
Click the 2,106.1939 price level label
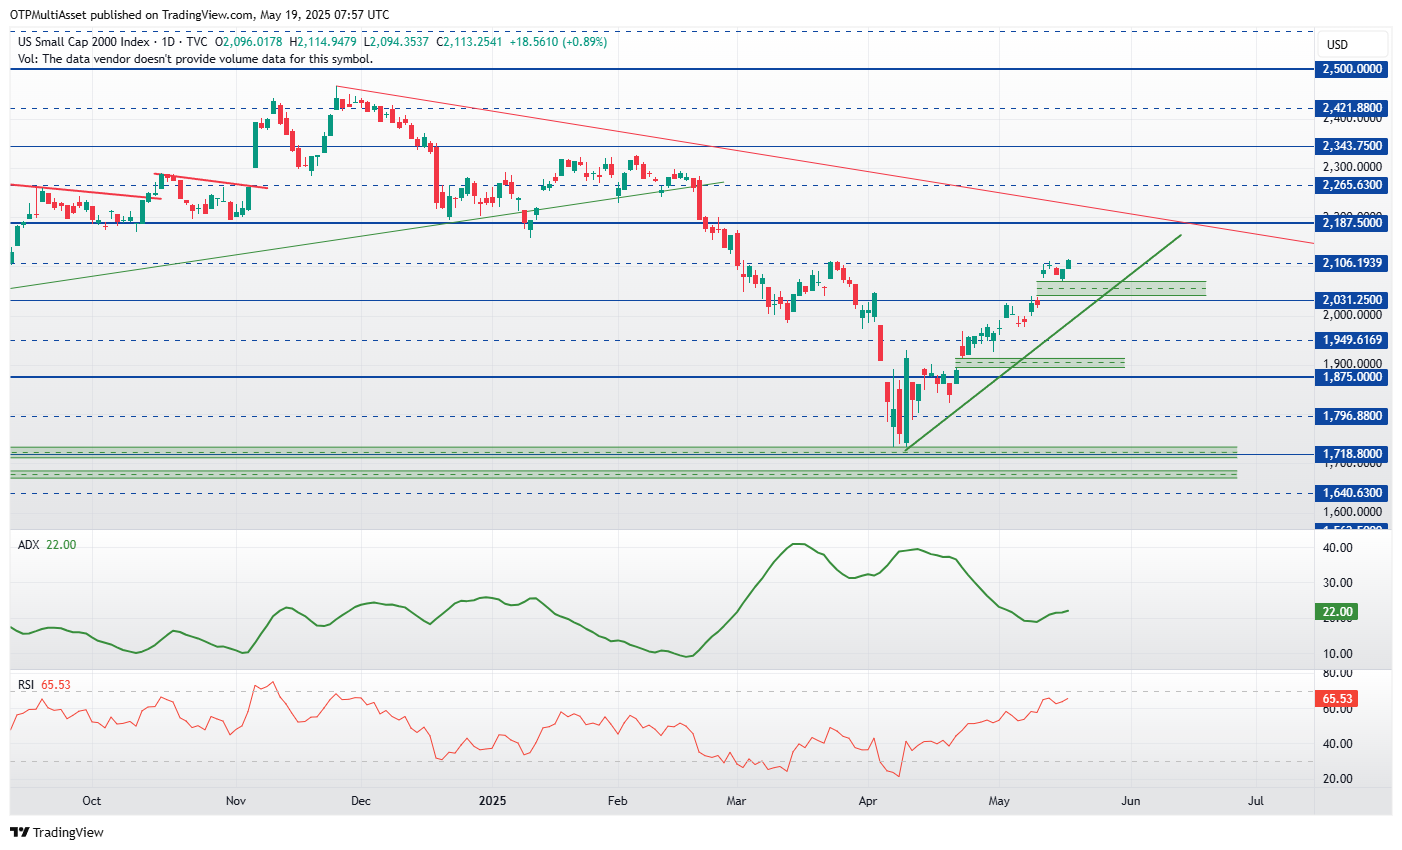[1352, 263]
